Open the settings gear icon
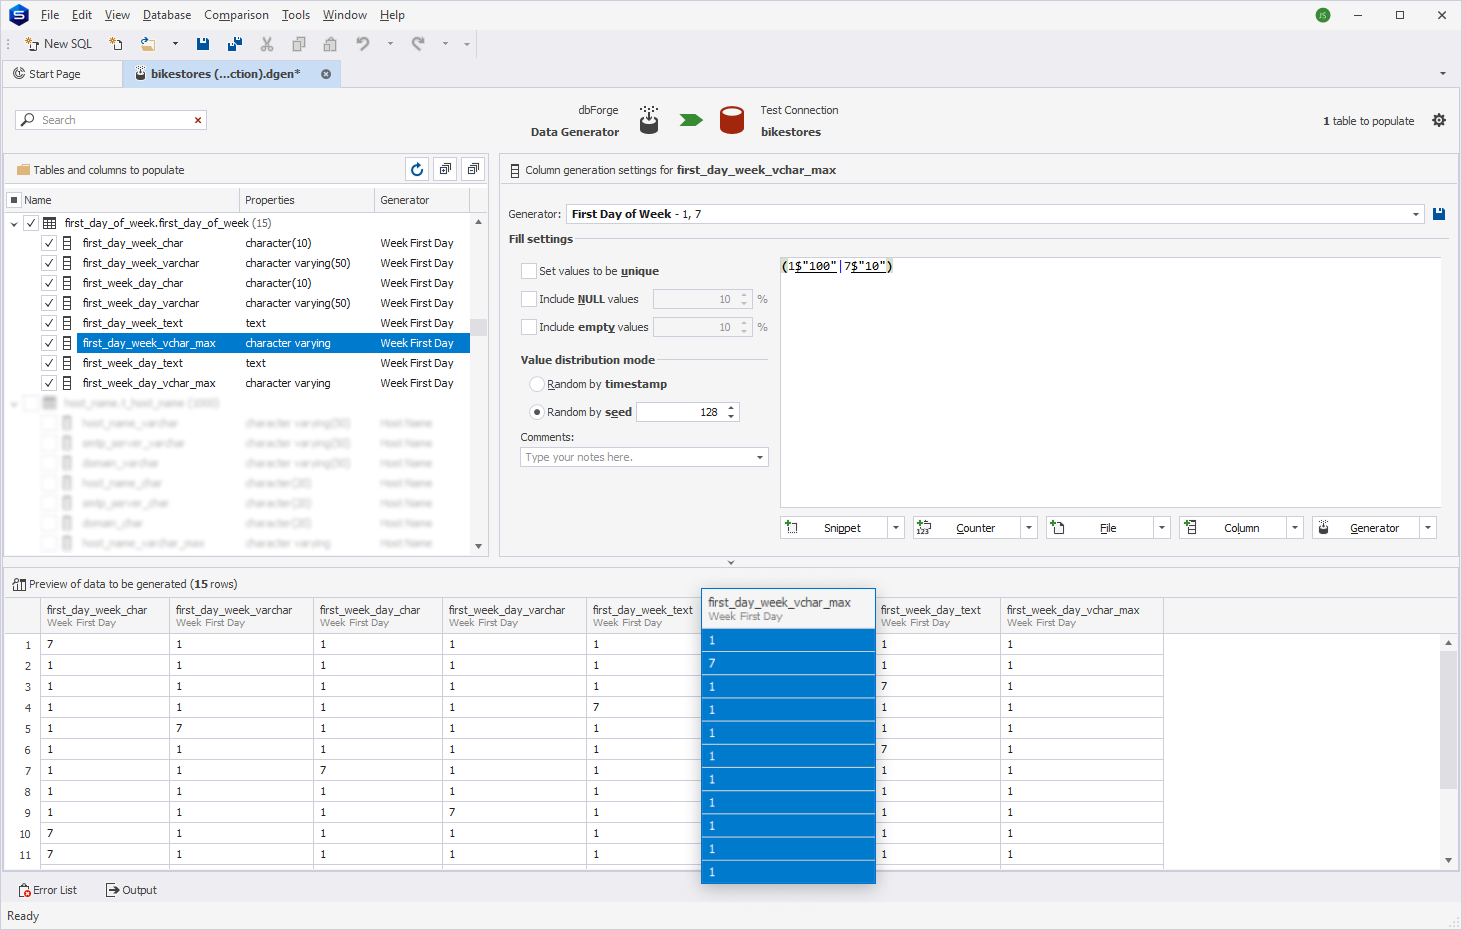Image resolution: width=1462 pixels, height=930 pixels. pyautogui.click(x=1439, y=120)
